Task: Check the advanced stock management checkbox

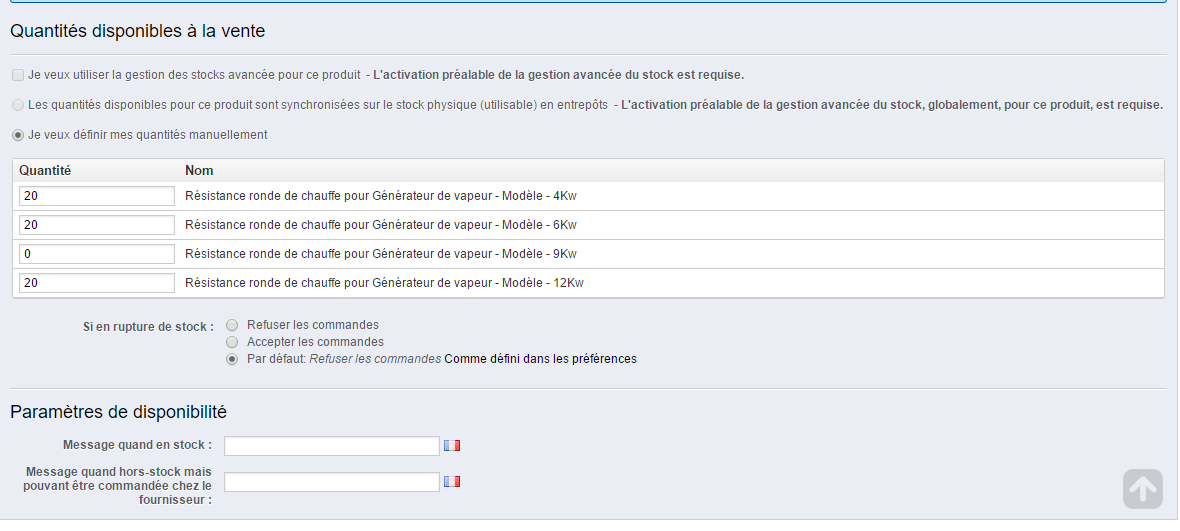Action: pos(18,75)
